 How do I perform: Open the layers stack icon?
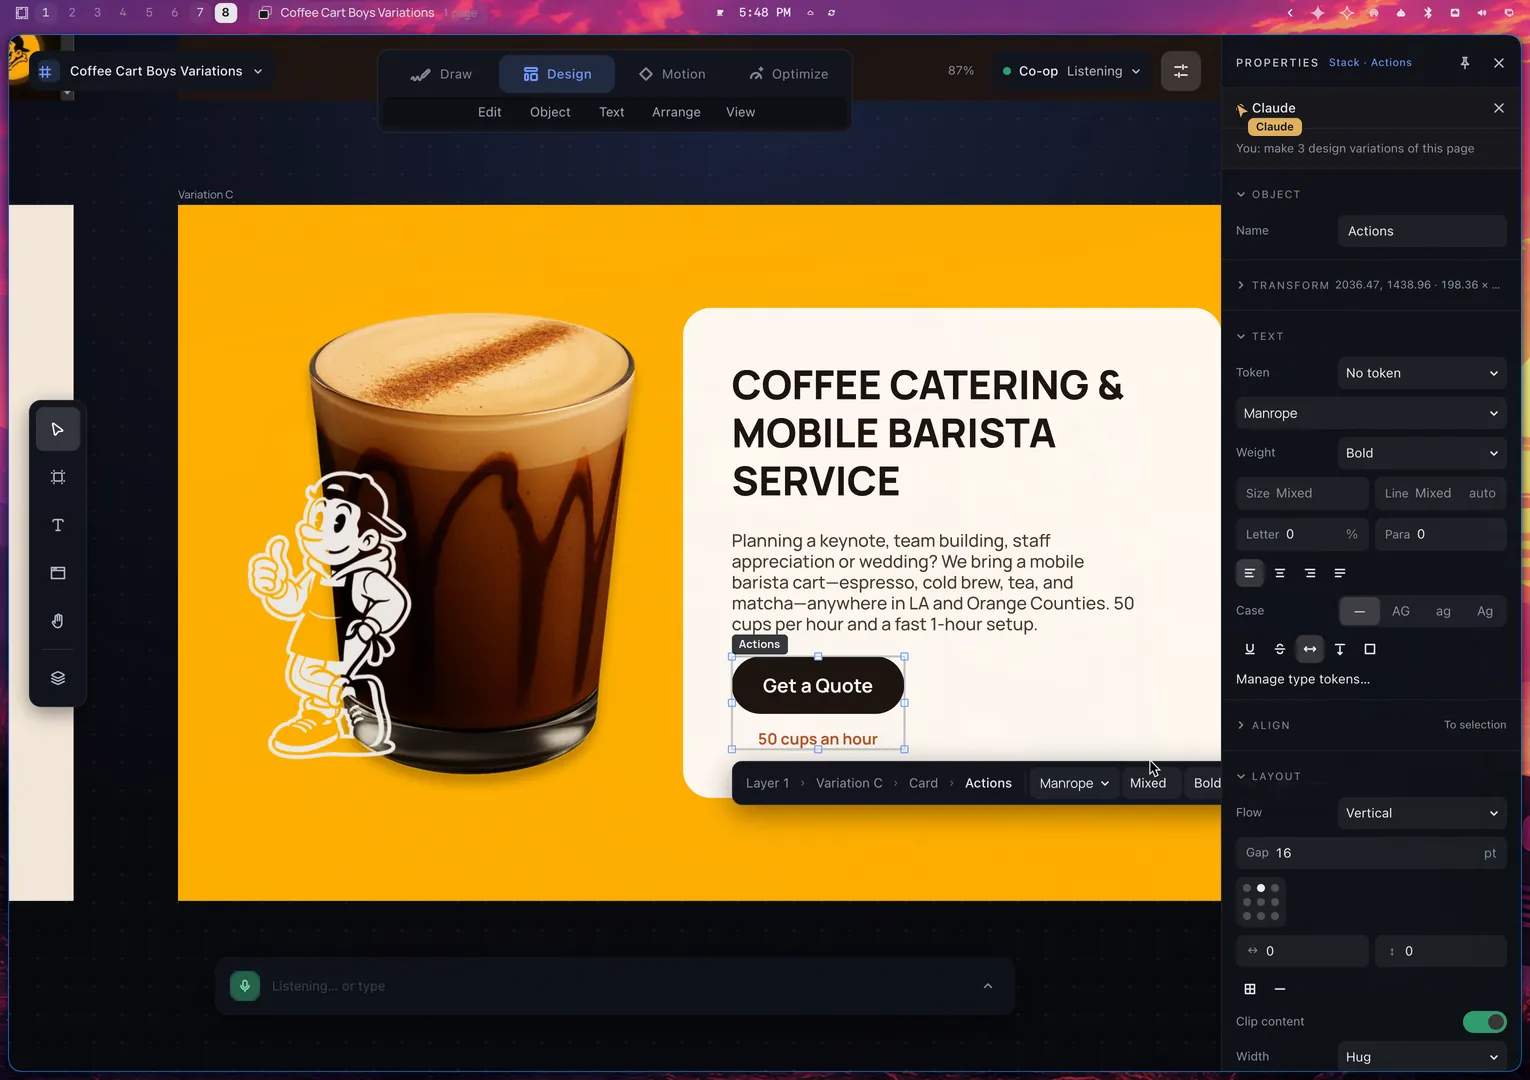[58, 678]
